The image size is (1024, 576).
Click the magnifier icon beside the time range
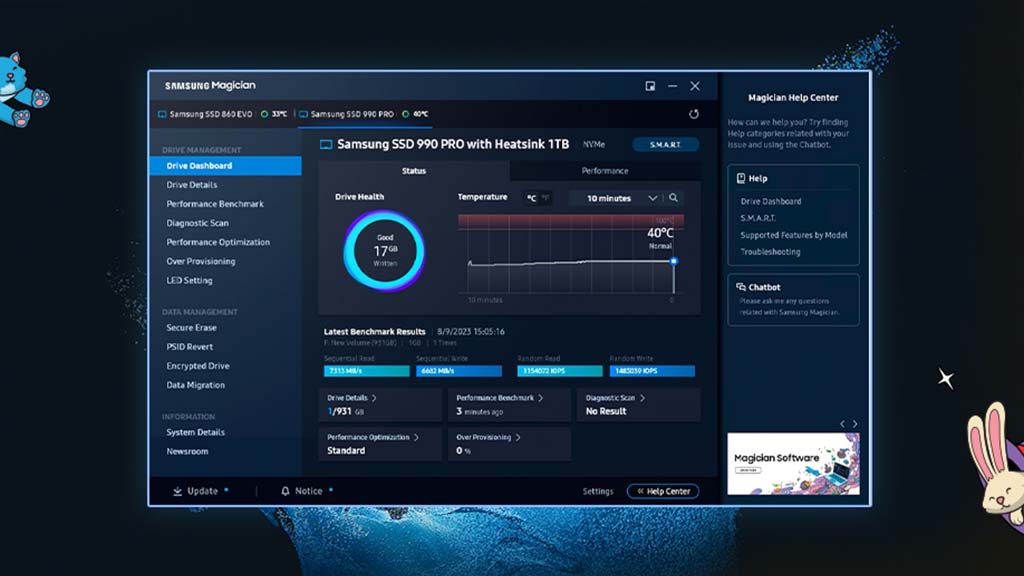click(x=674, y=198)
